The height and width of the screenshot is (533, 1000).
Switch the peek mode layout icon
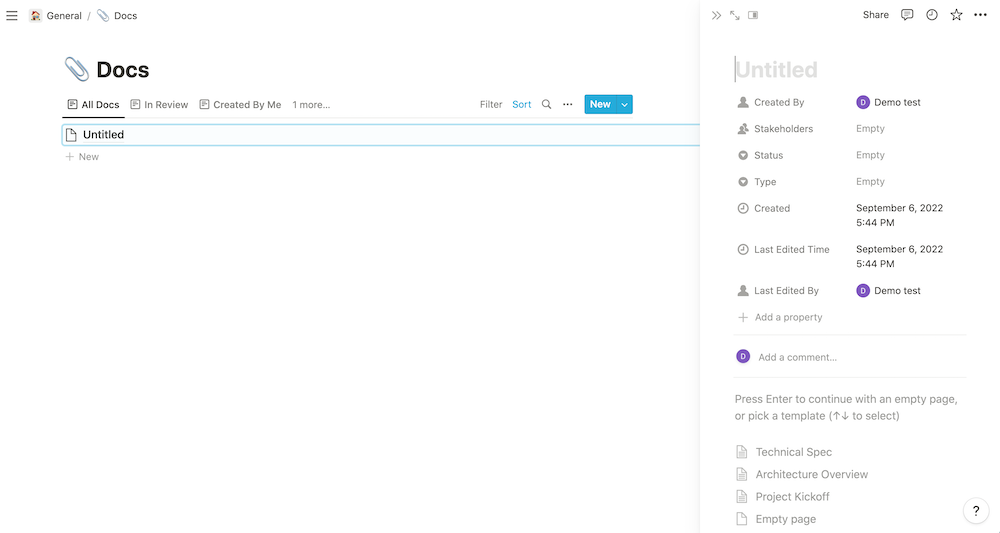coord(753,15)
